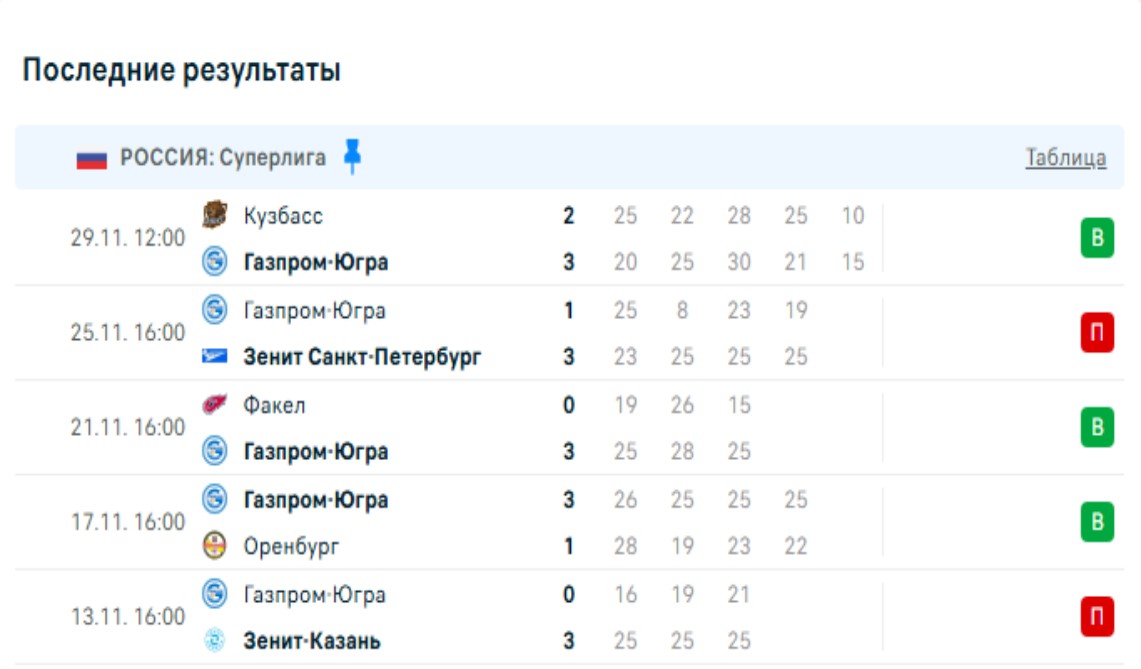Click the Зенит-Казань team logo

coord(214,641)
